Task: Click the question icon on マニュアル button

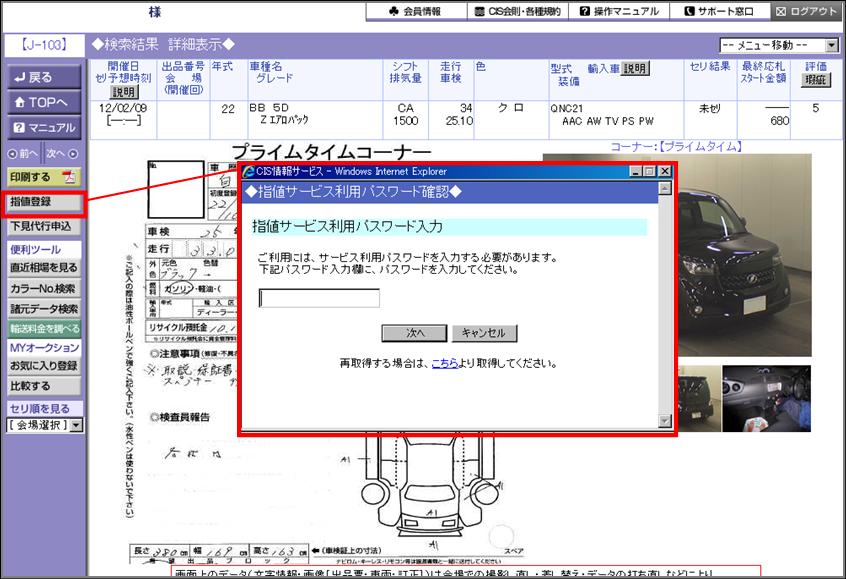Action: (x=19, y=128)
